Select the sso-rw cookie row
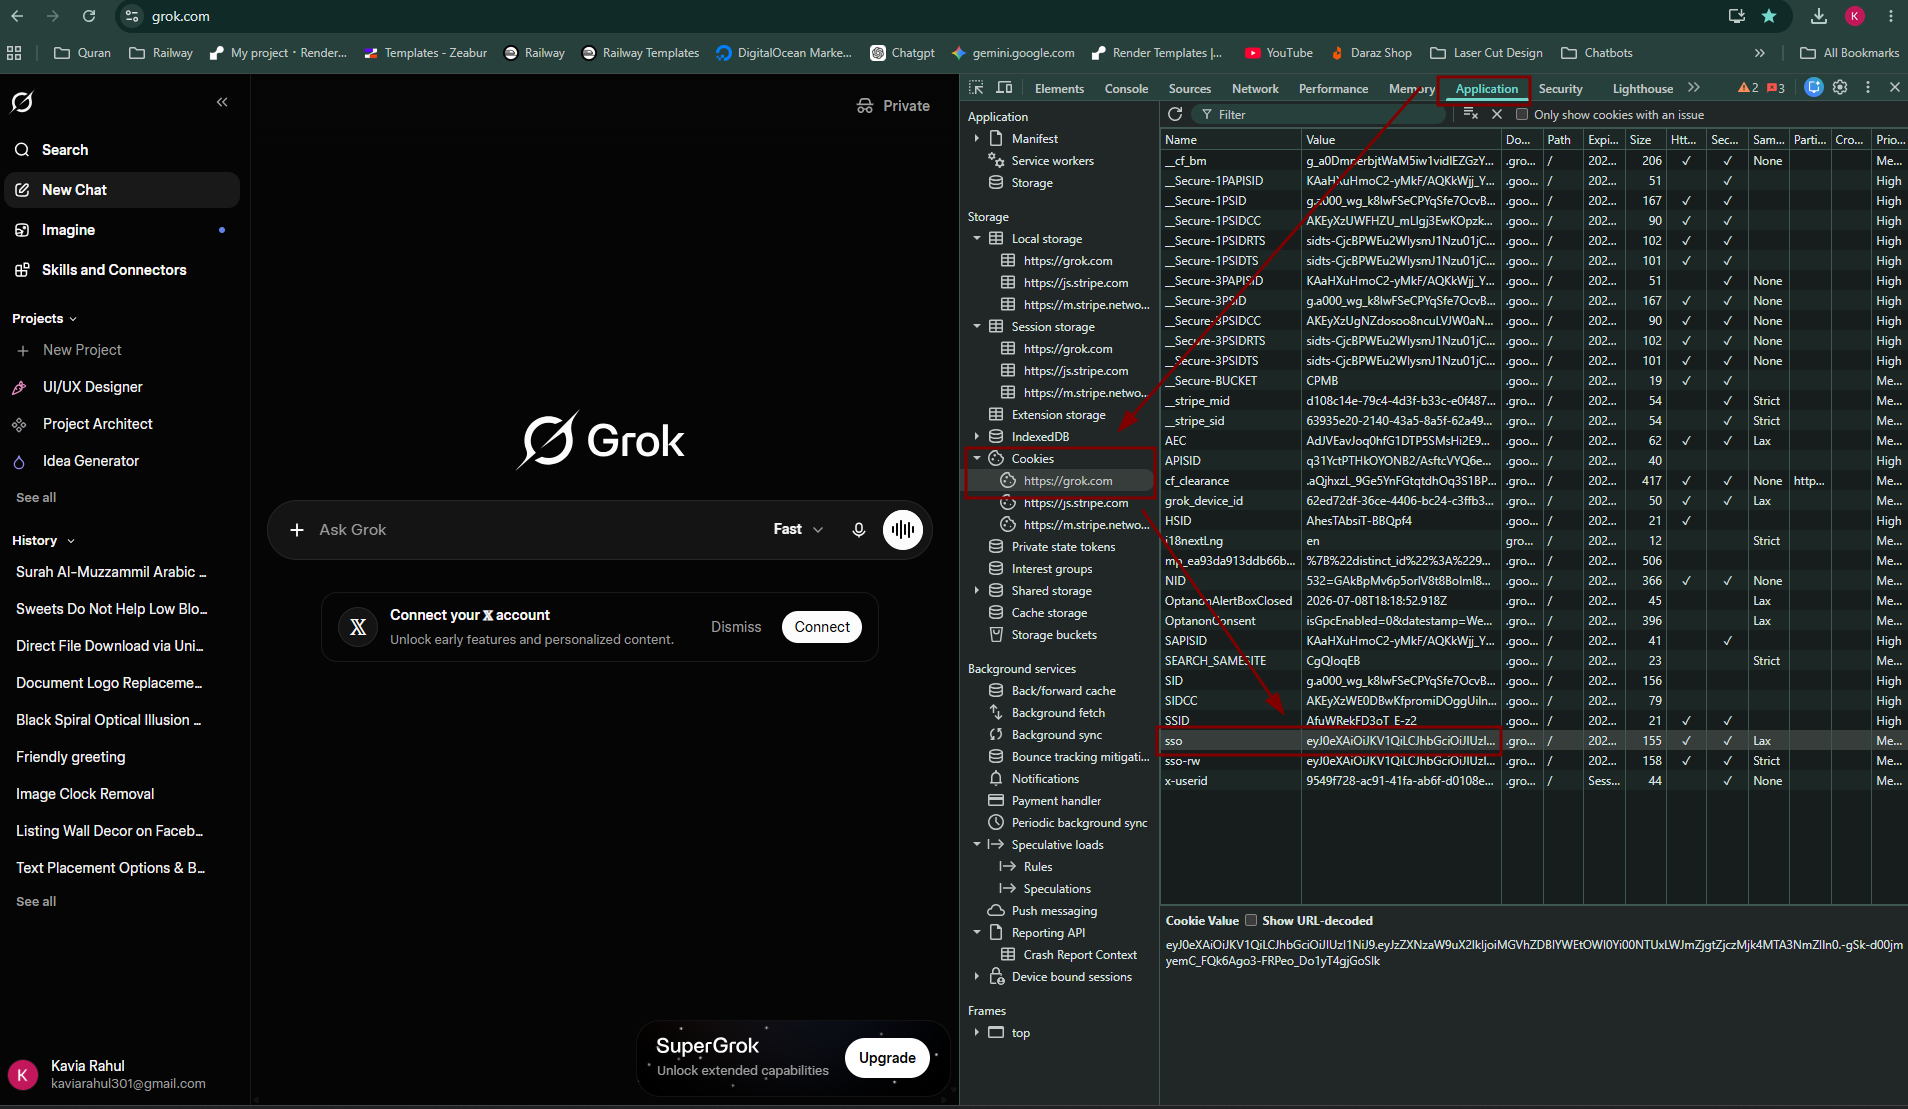 (1534, 761)
